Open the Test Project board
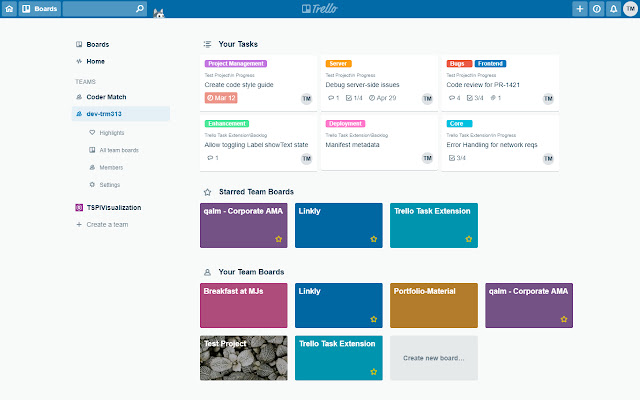 pyautogui.click(x=243, y=358)
